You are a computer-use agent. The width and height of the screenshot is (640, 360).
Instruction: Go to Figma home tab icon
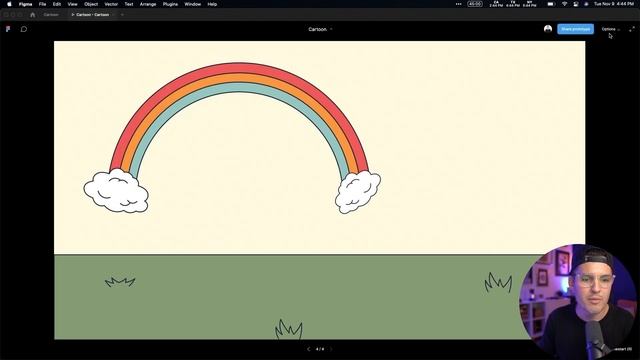33,15
